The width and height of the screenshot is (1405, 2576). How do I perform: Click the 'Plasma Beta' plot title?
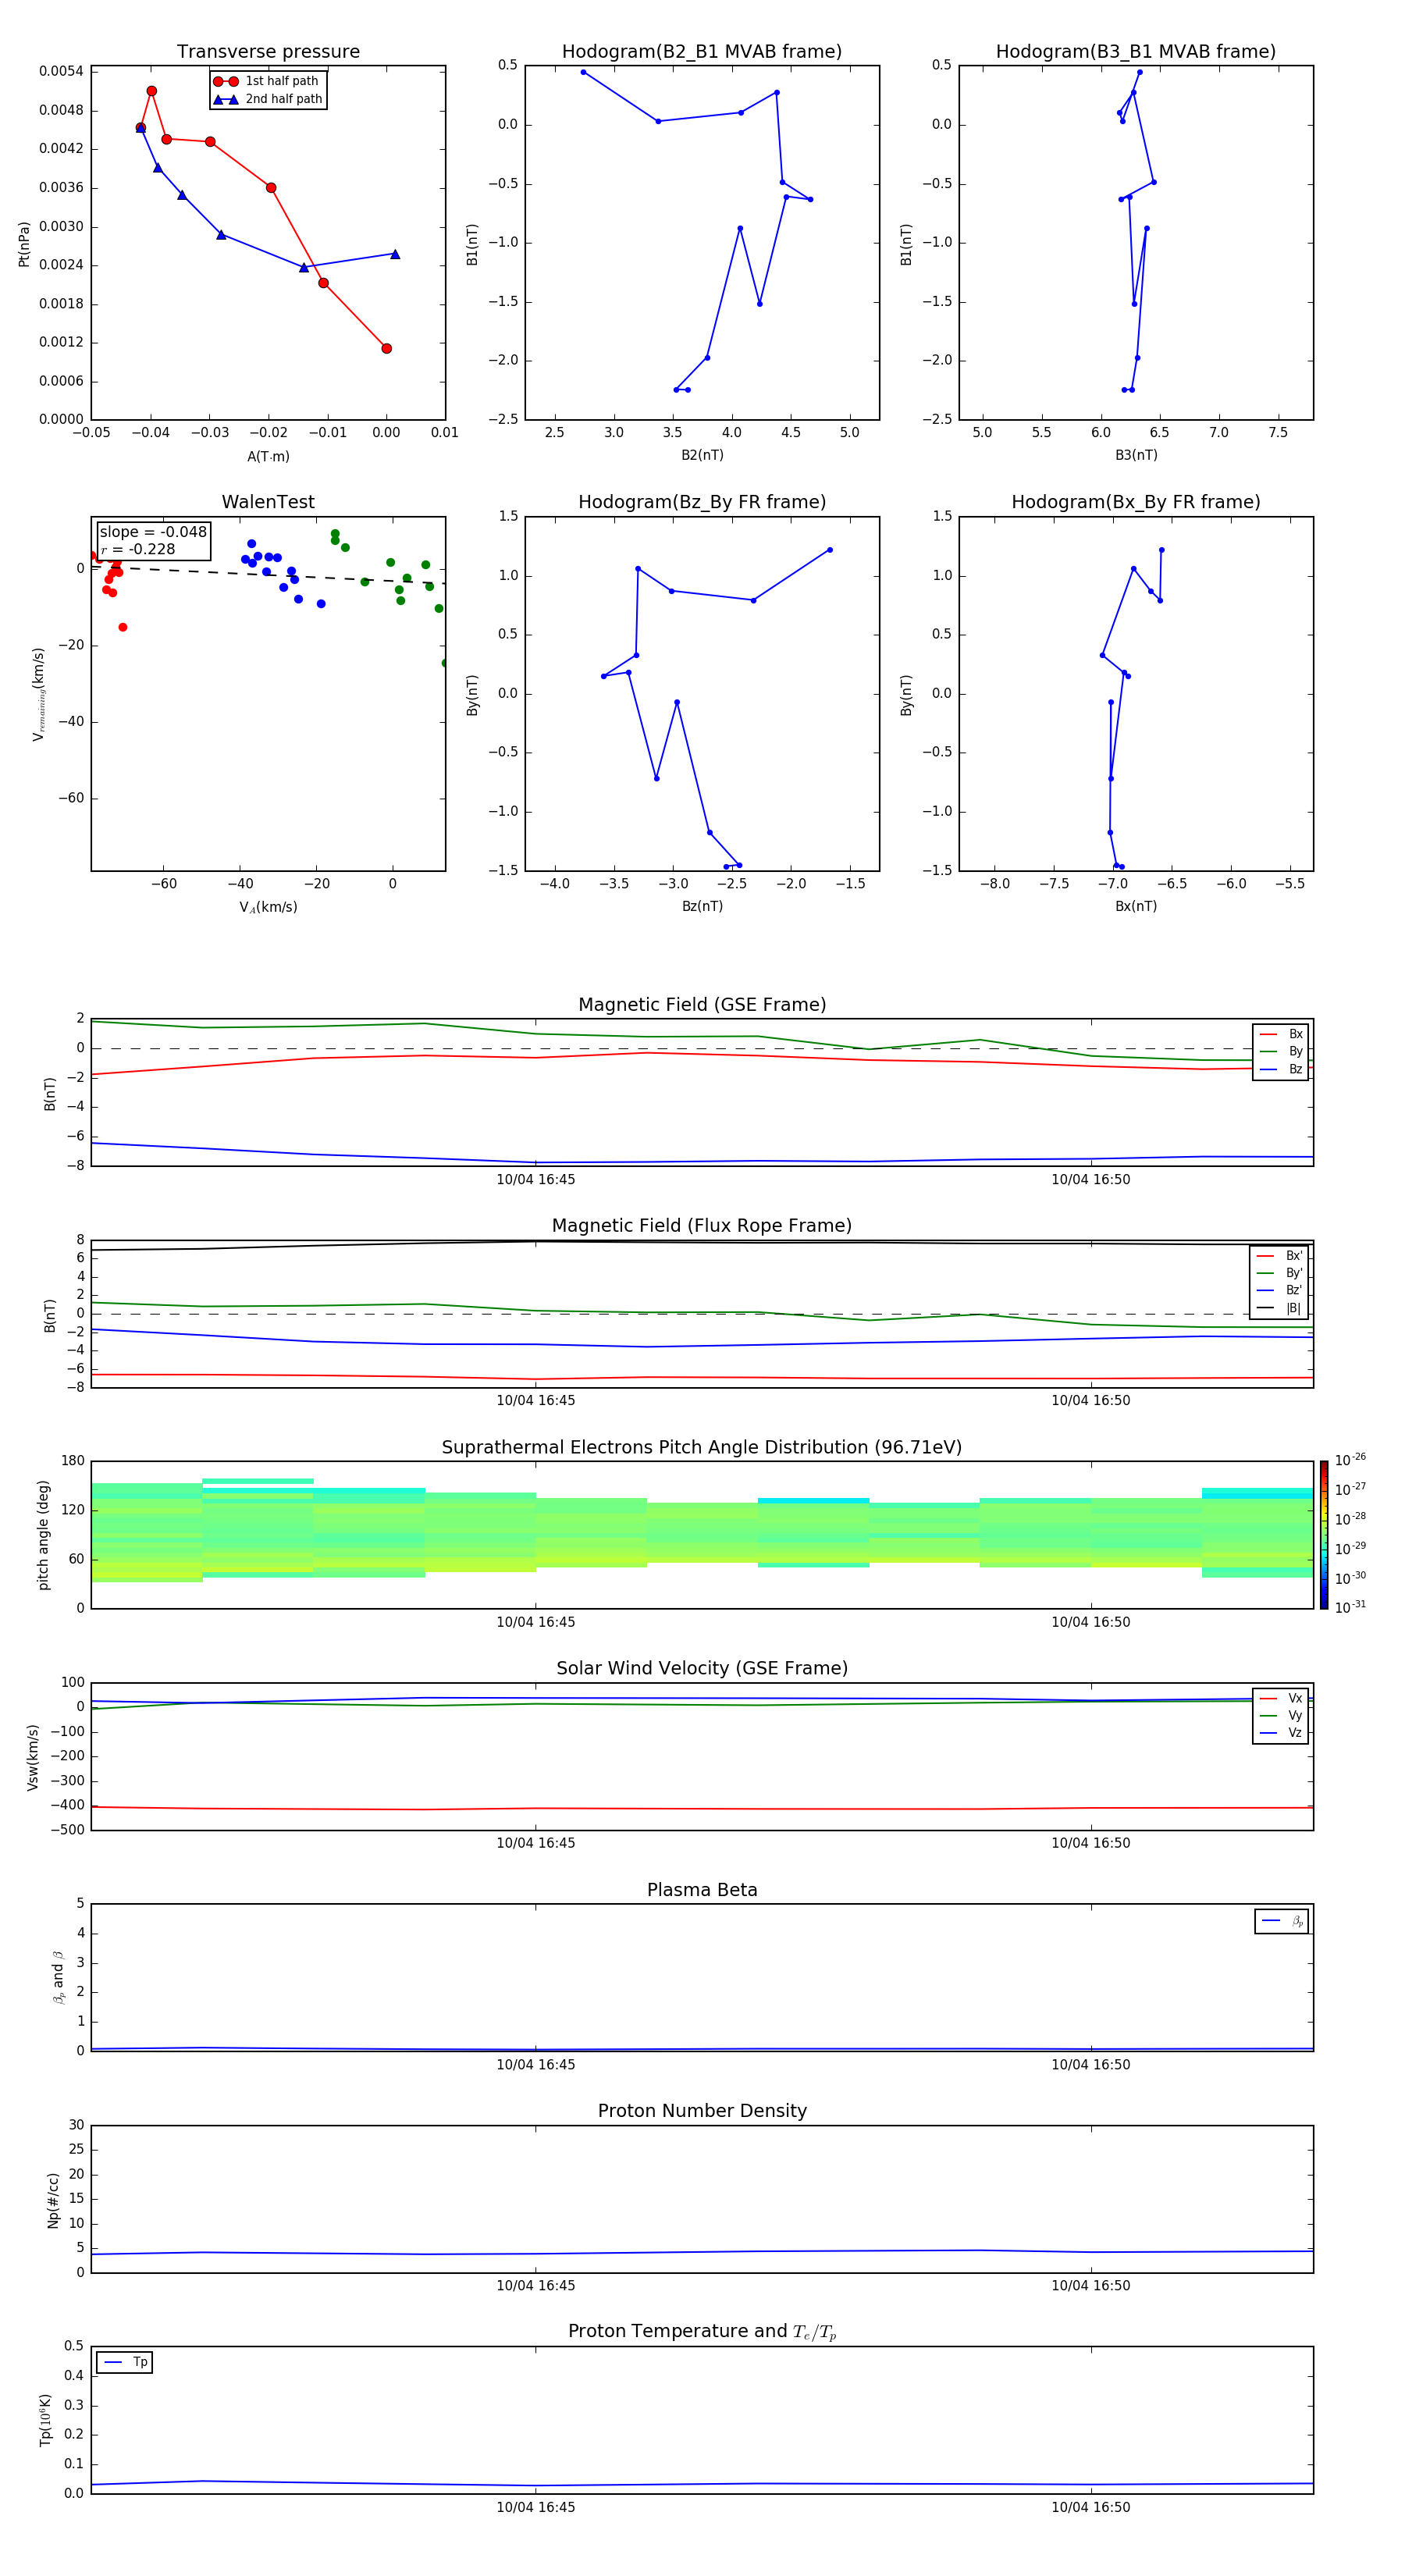click(702, 1890)
